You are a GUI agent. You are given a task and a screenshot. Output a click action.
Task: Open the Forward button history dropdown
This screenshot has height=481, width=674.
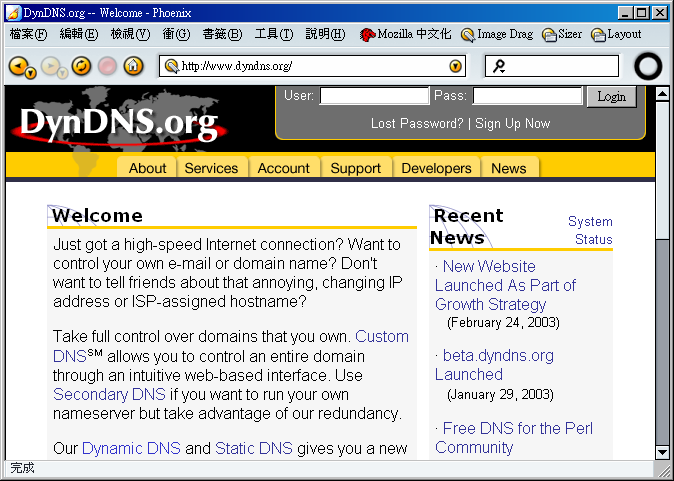(x=63, y=74)
